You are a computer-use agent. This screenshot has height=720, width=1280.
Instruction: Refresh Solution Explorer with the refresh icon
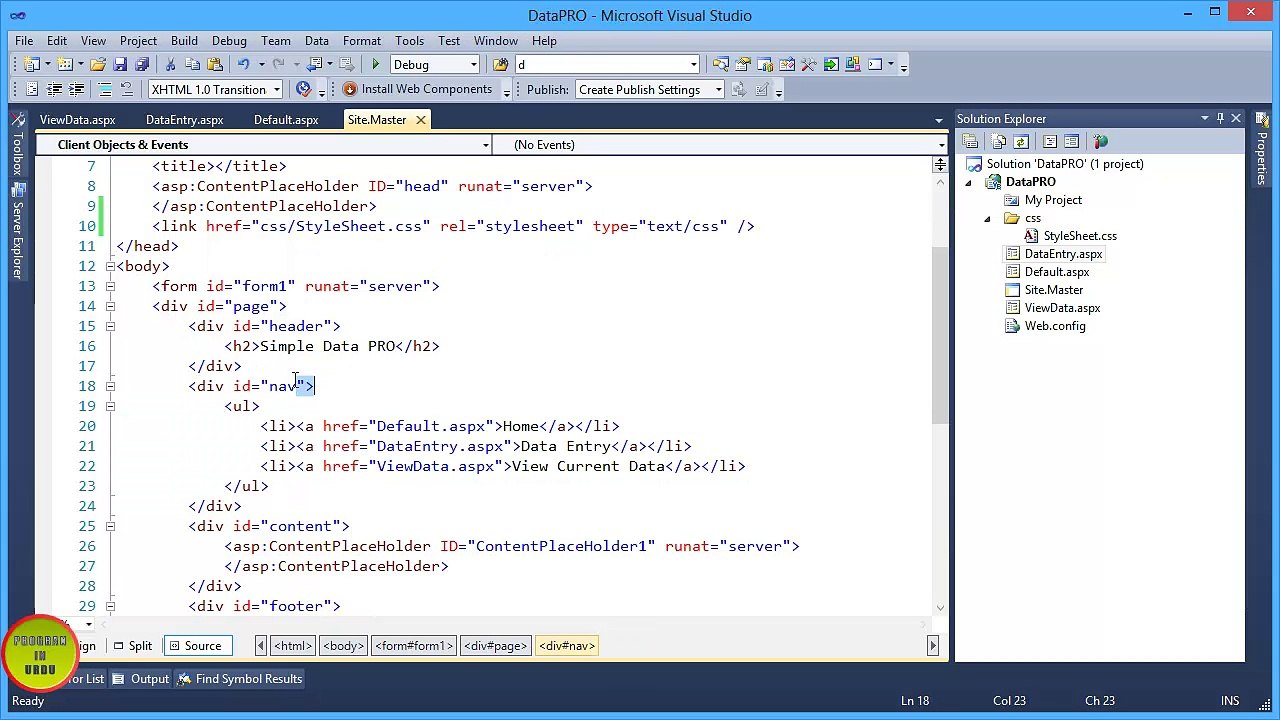click(1021, 142)
